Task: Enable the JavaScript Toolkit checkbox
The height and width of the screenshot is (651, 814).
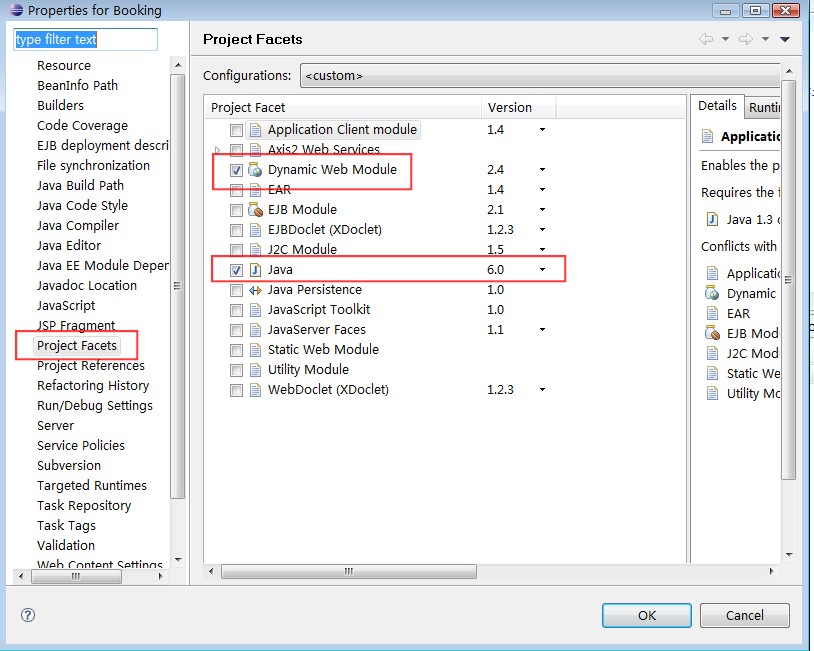Action: click(236, 310)
